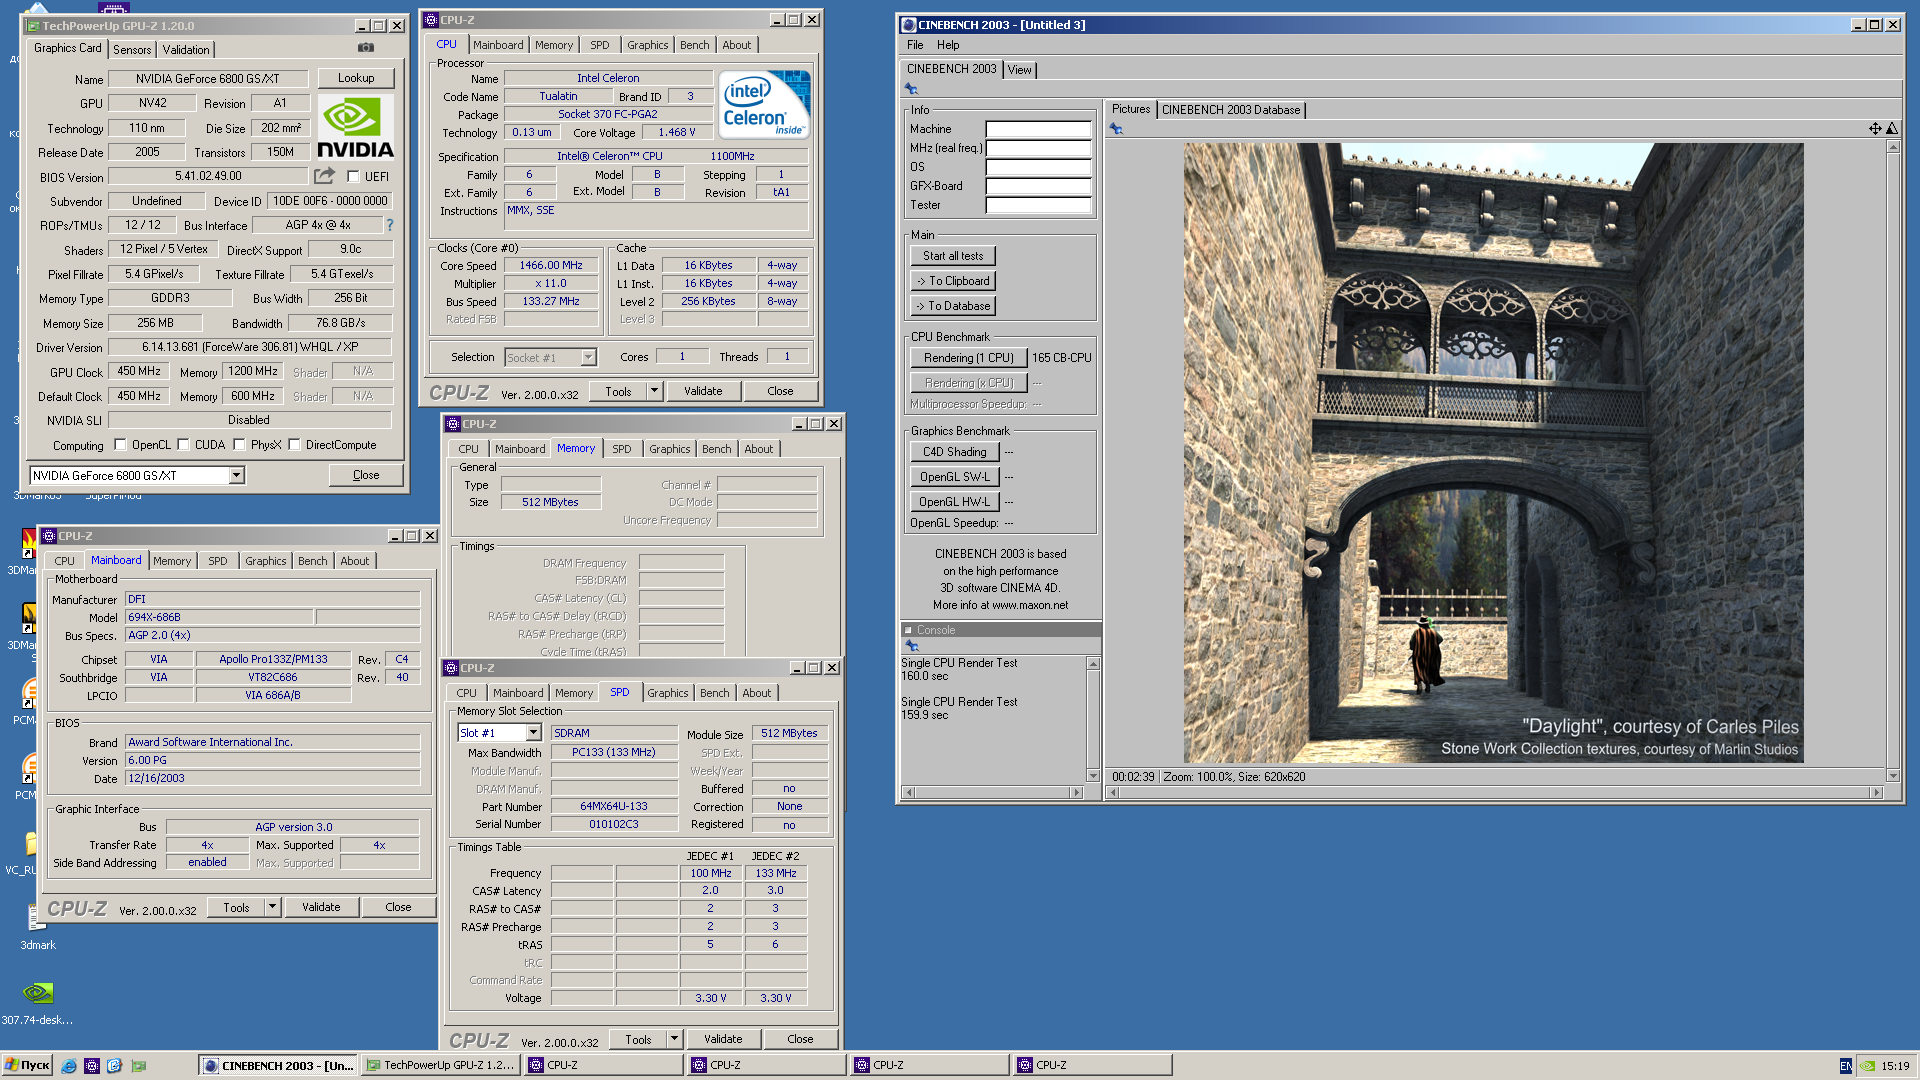Screen dimensions: 1920x1080
Task: Click the triangle zoom icon above the render
Action: coord(1892,129)
